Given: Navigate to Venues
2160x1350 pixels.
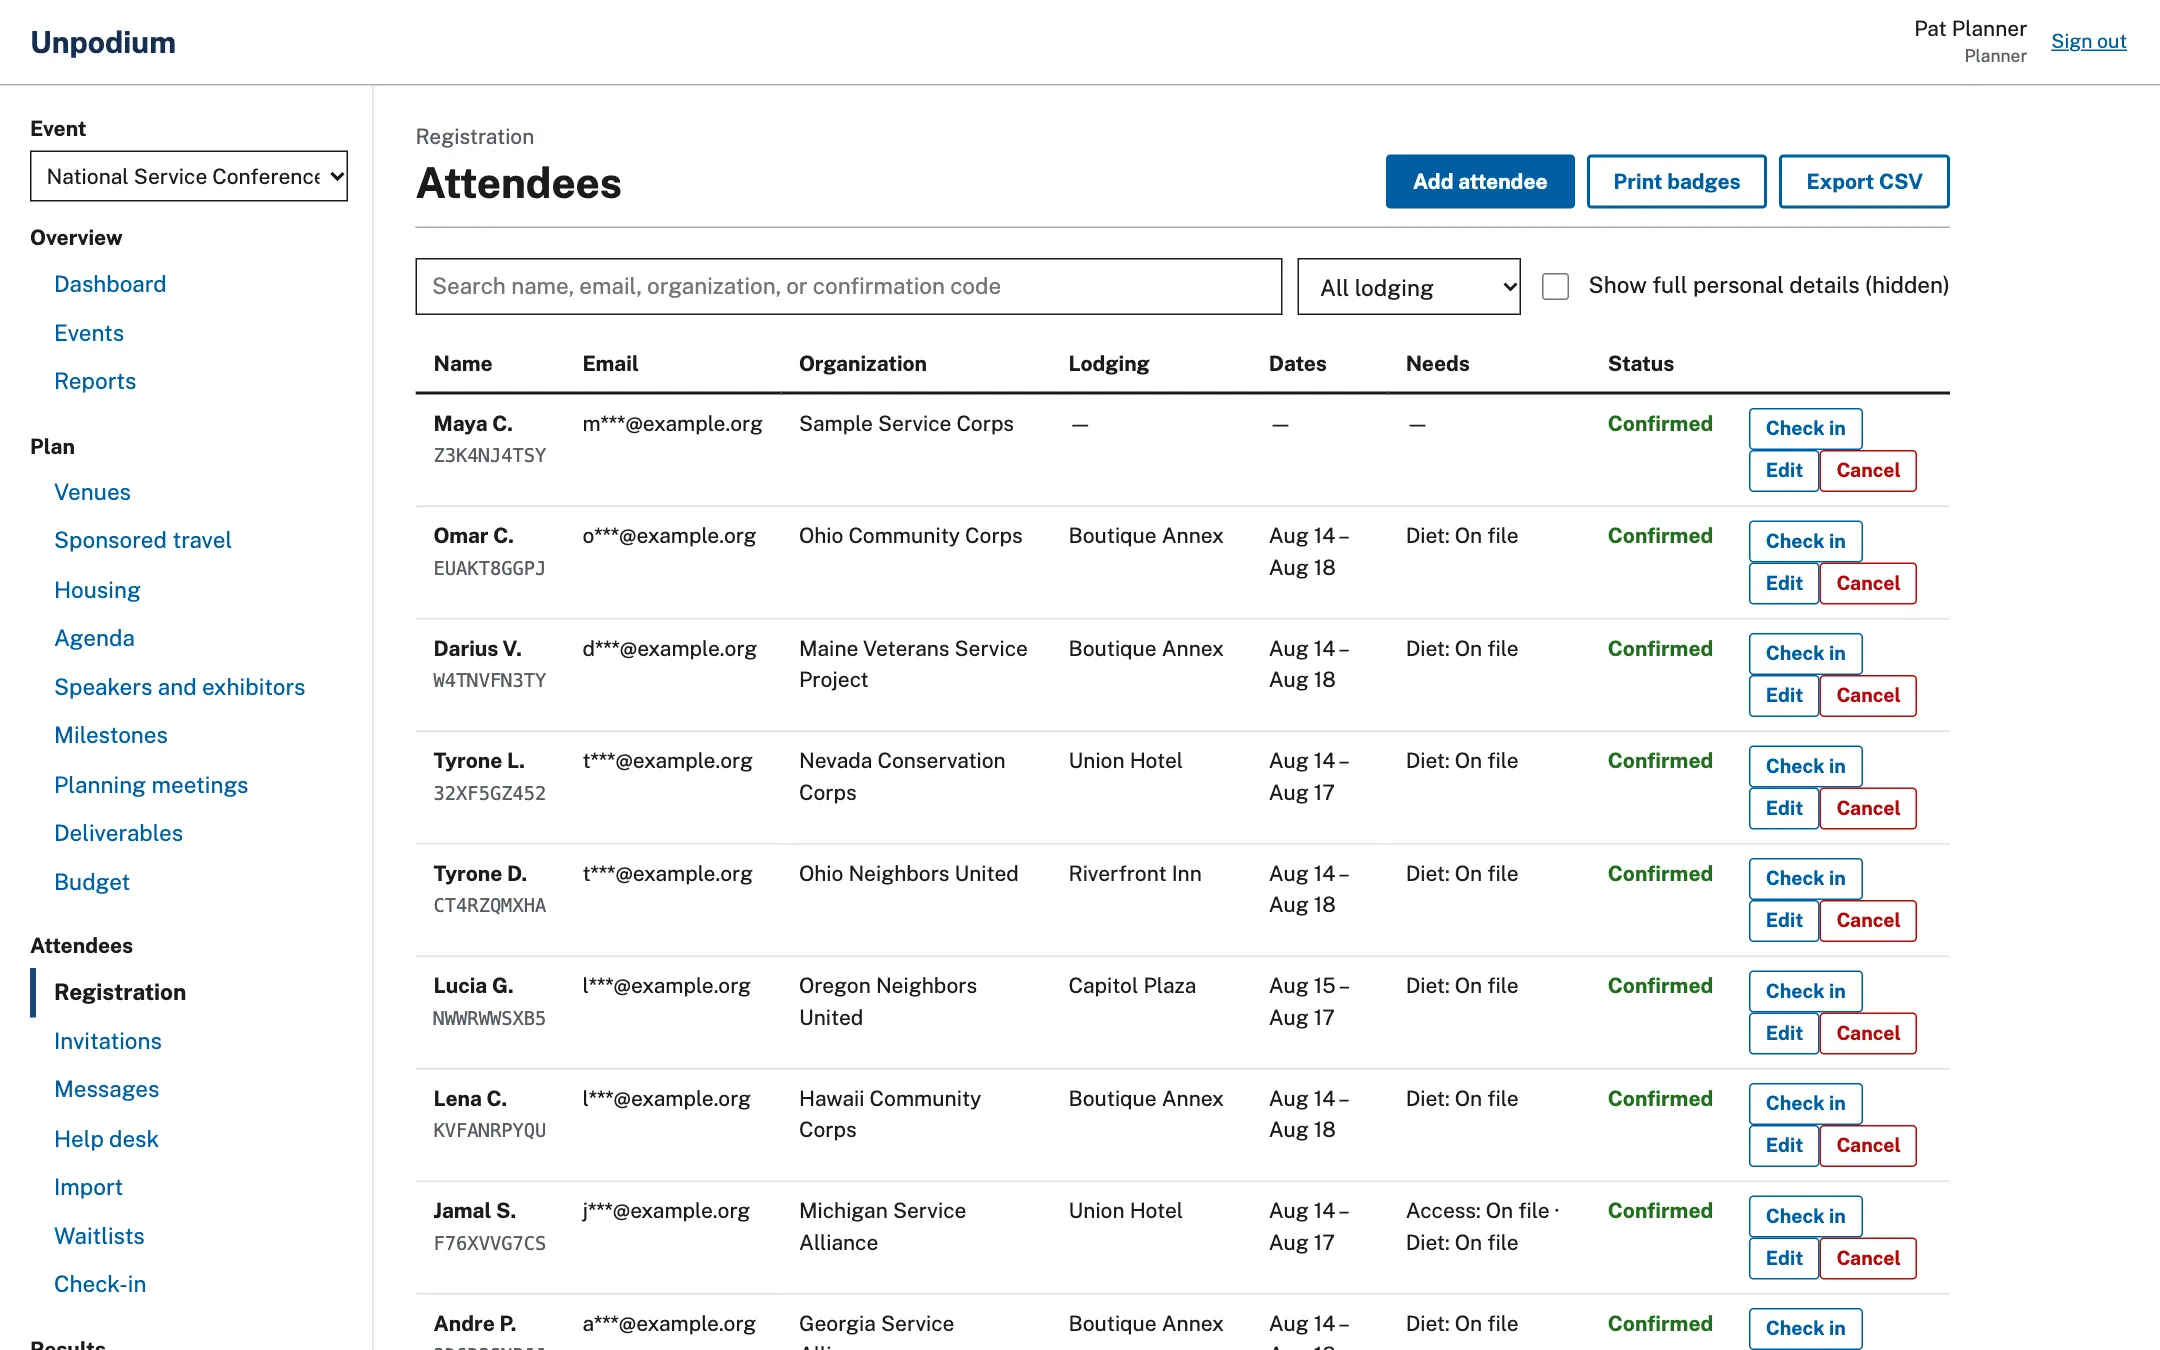Looking at the screenshot, I should point(92,492).
